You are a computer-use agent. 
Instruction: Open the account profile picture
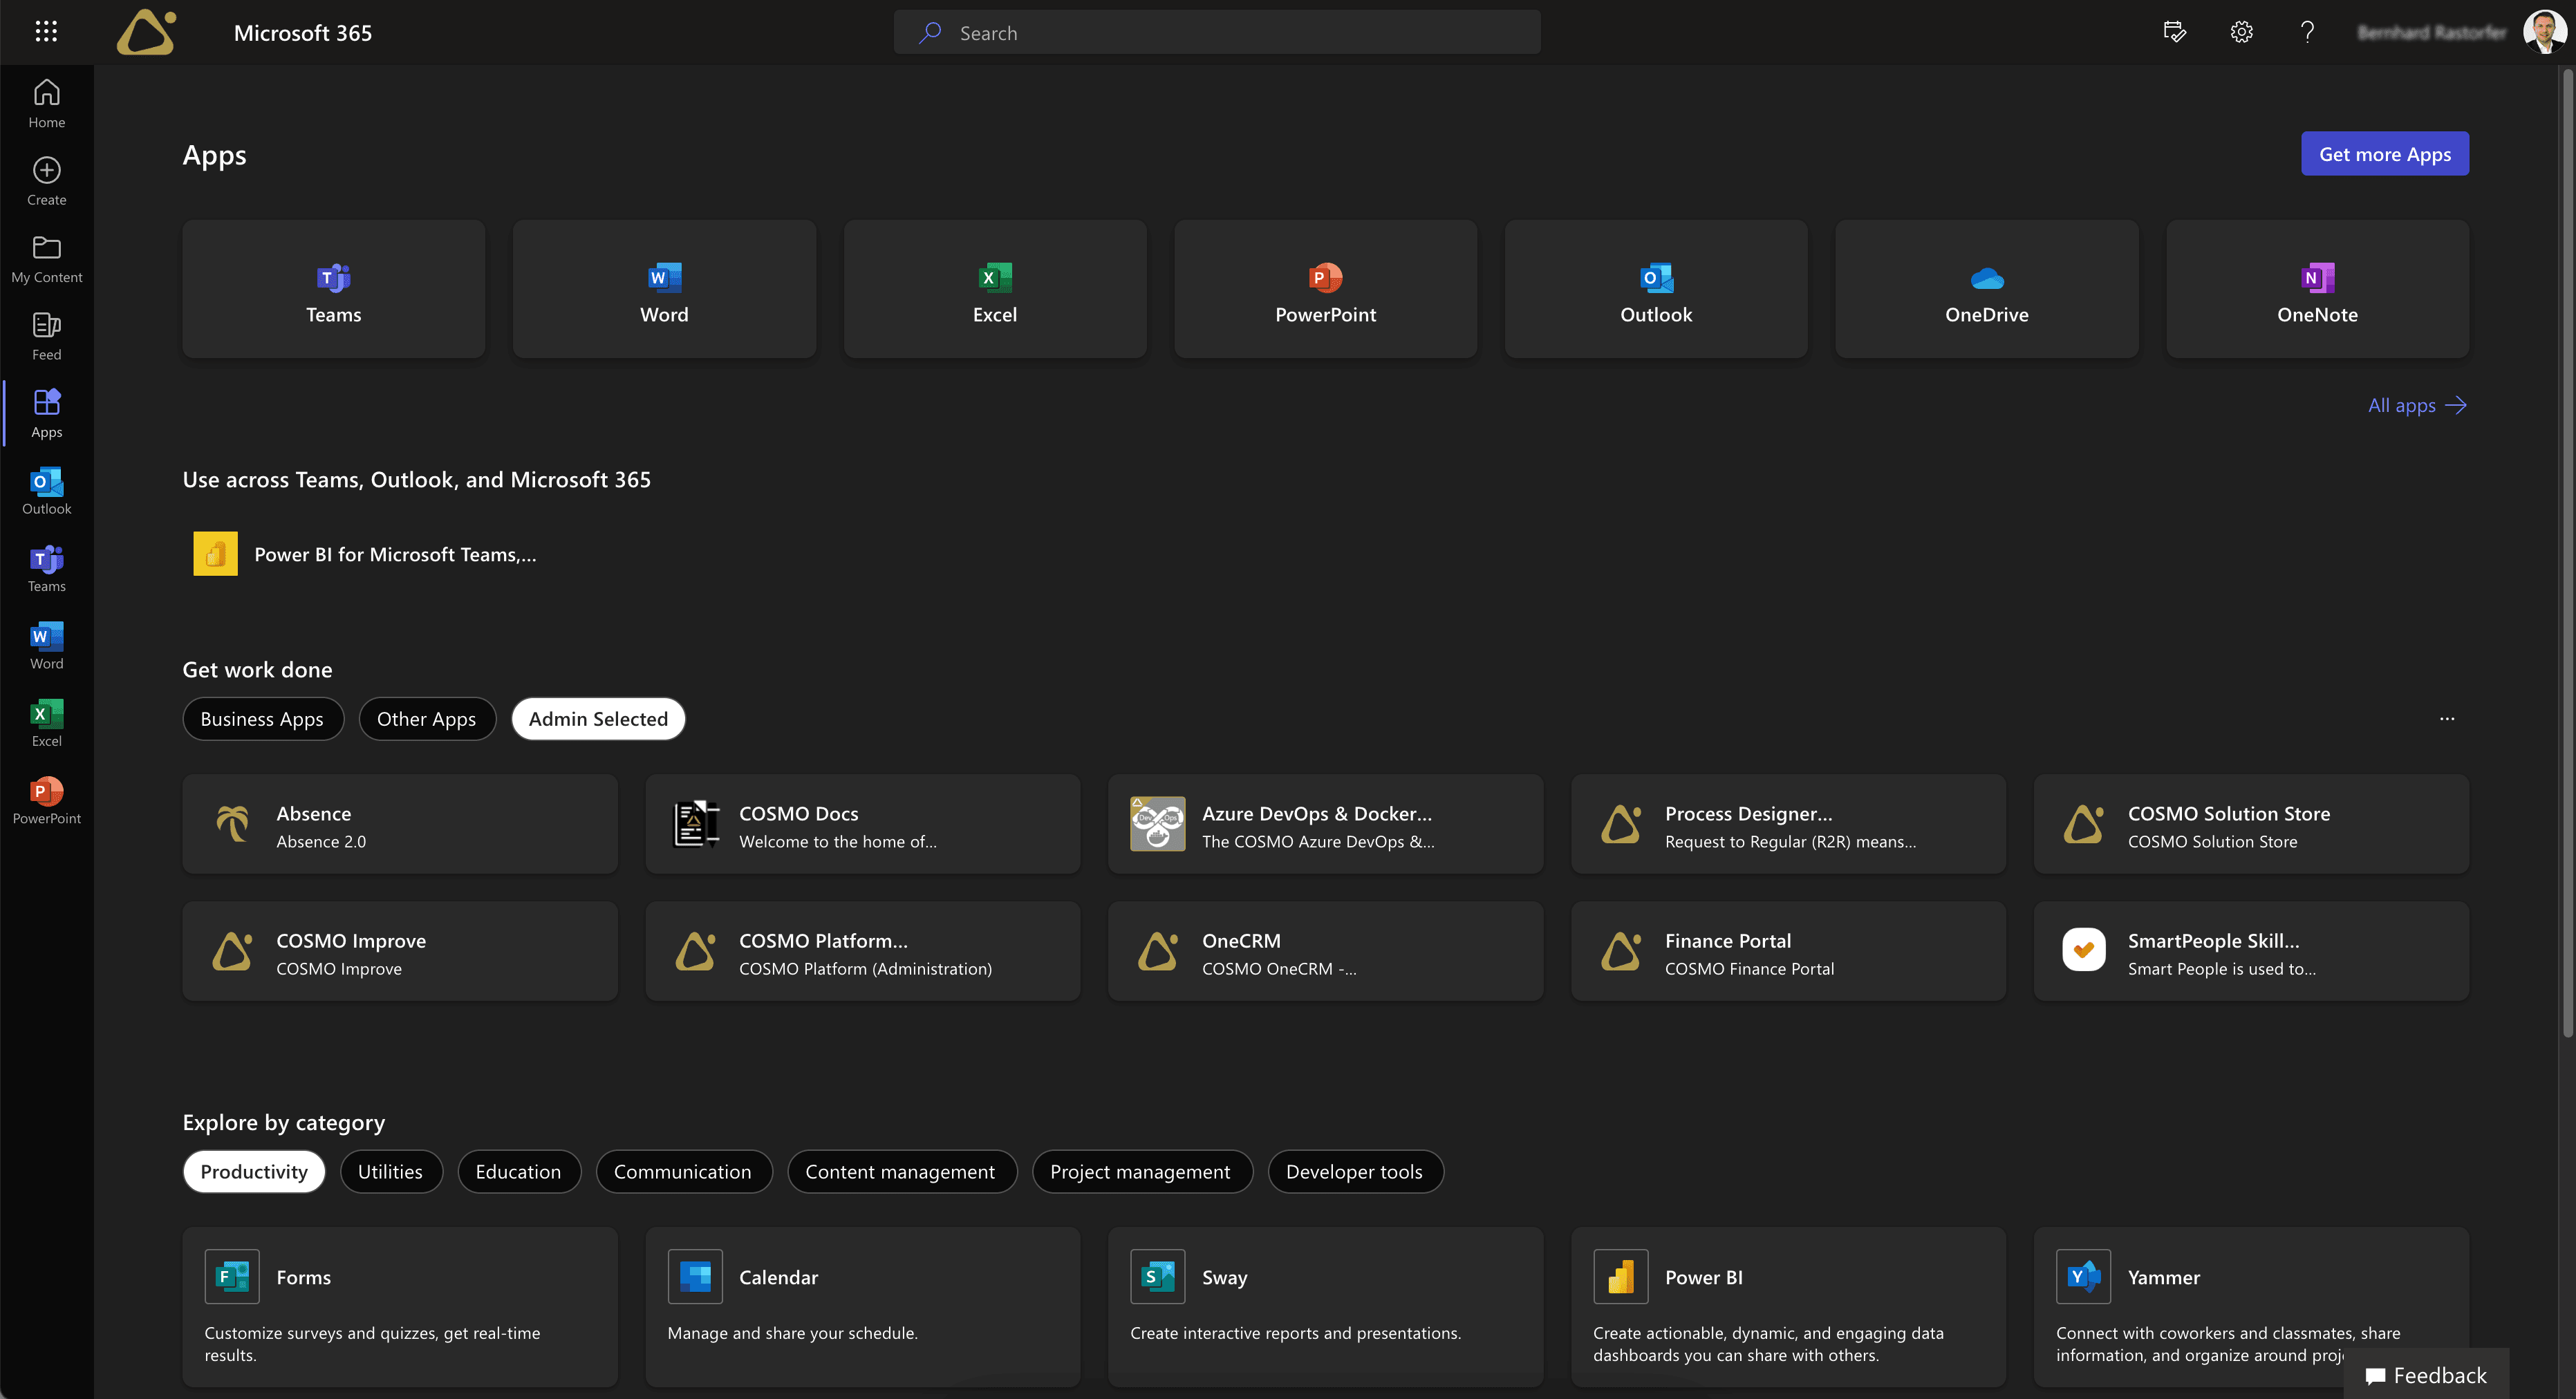pos(2544,32)
